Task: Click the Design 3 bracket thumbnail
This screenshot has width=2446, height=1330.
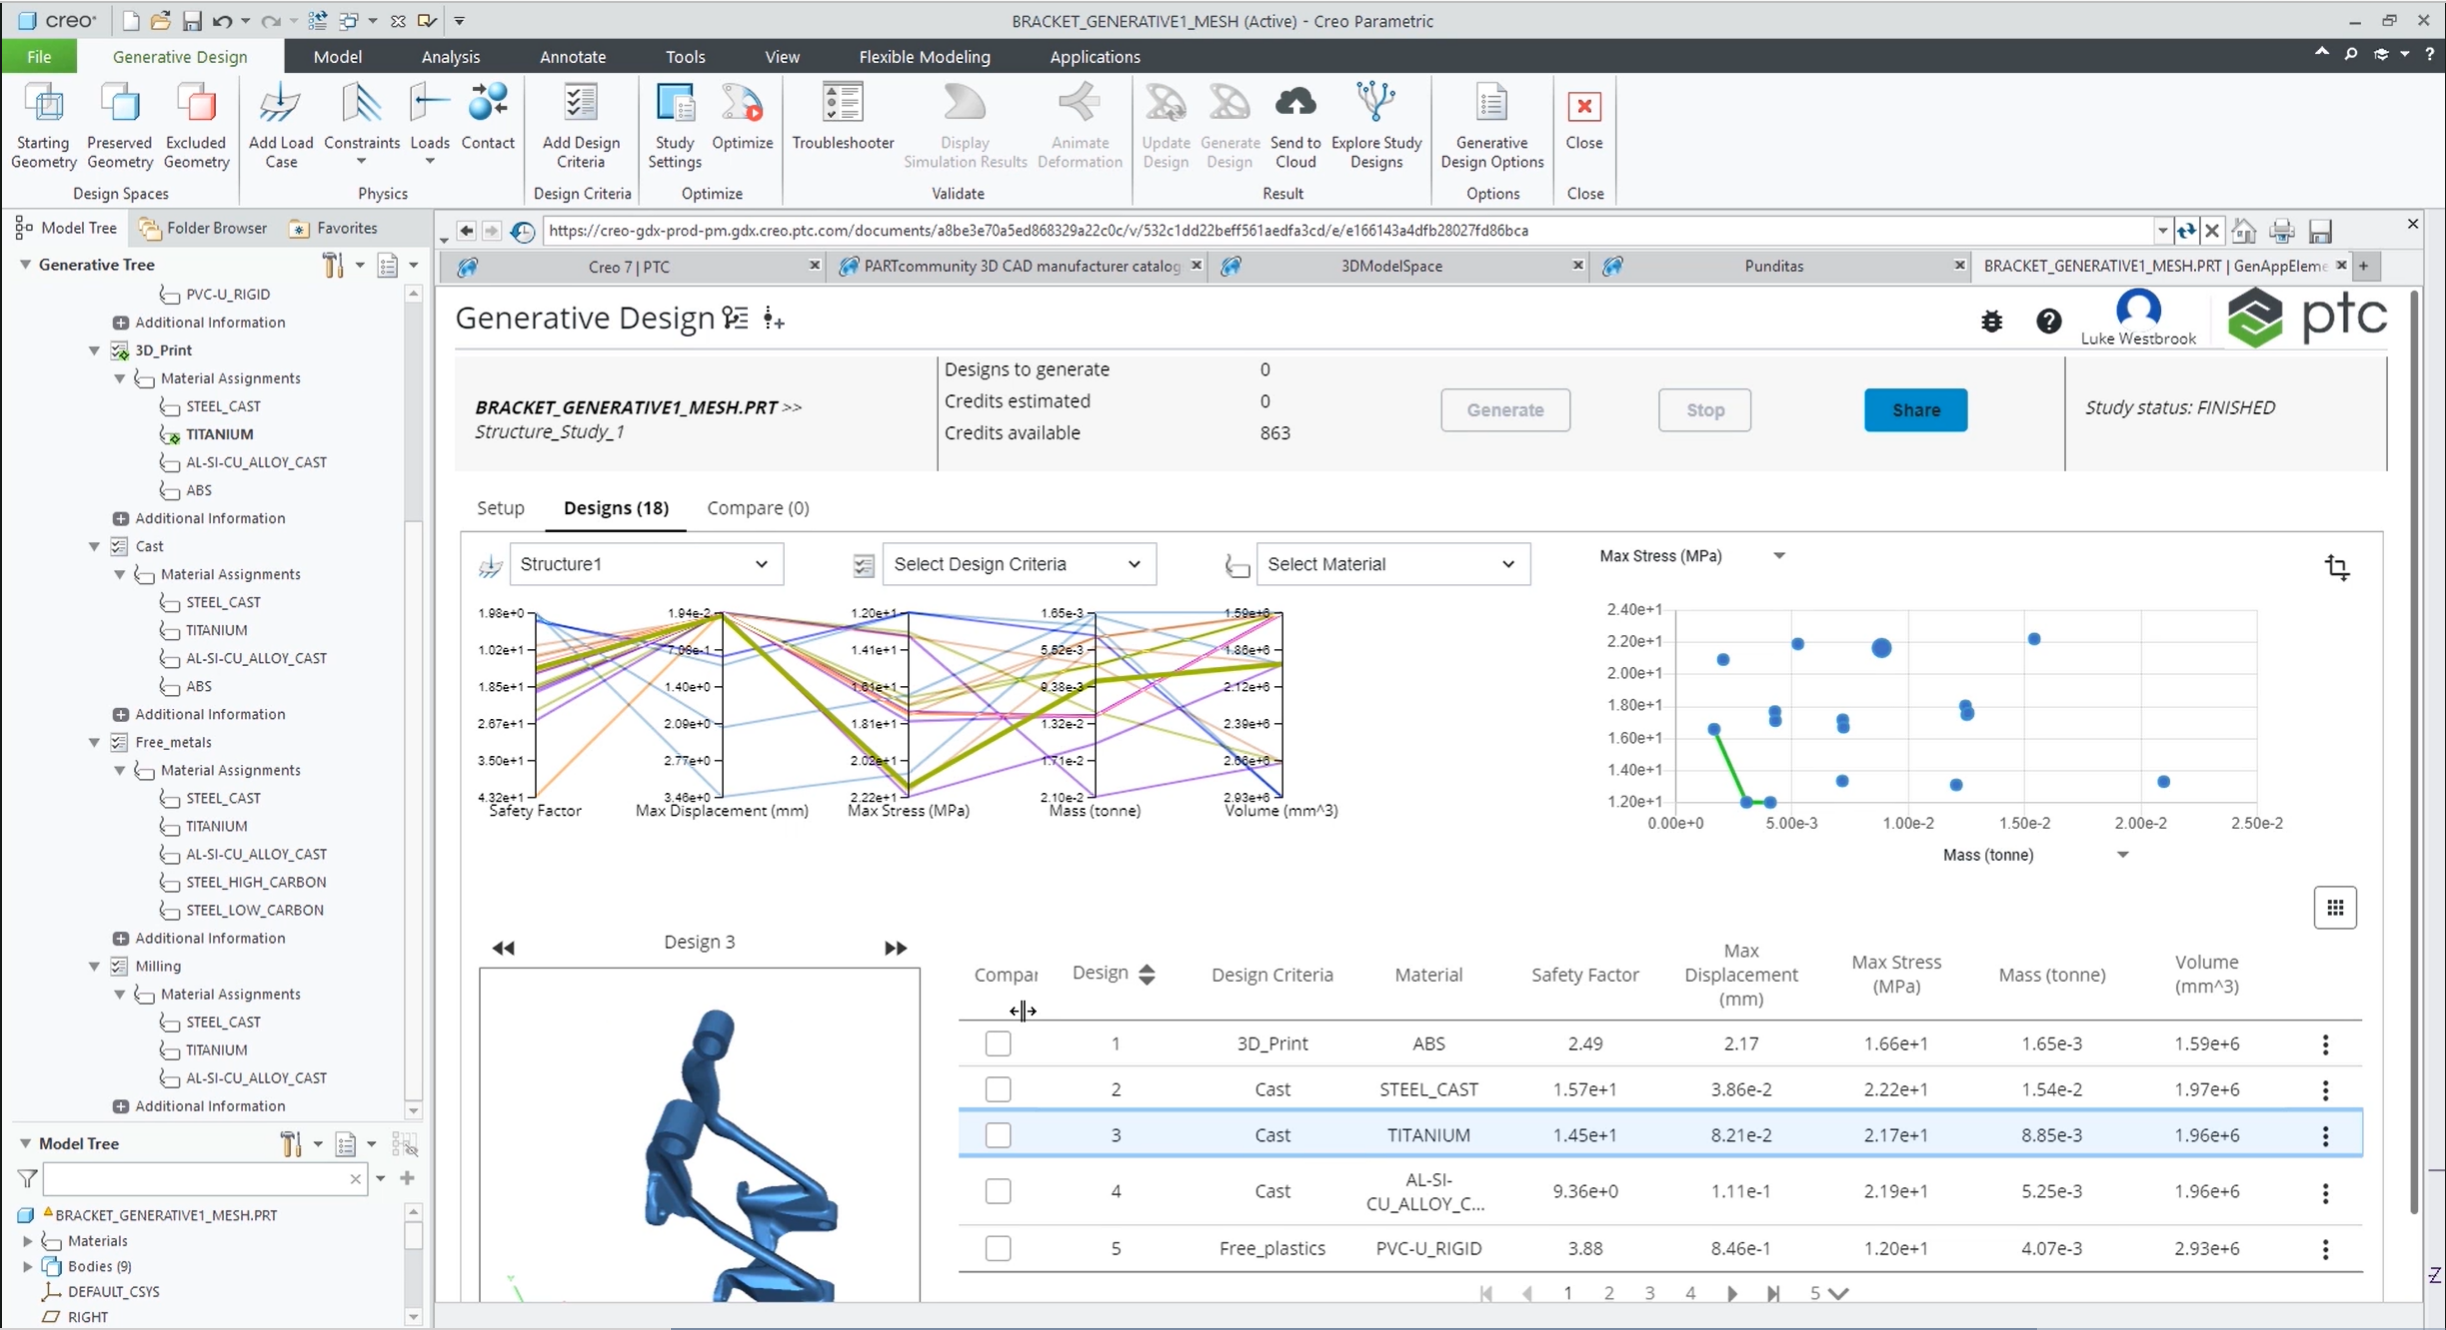Action: [x=699, y=1135]
